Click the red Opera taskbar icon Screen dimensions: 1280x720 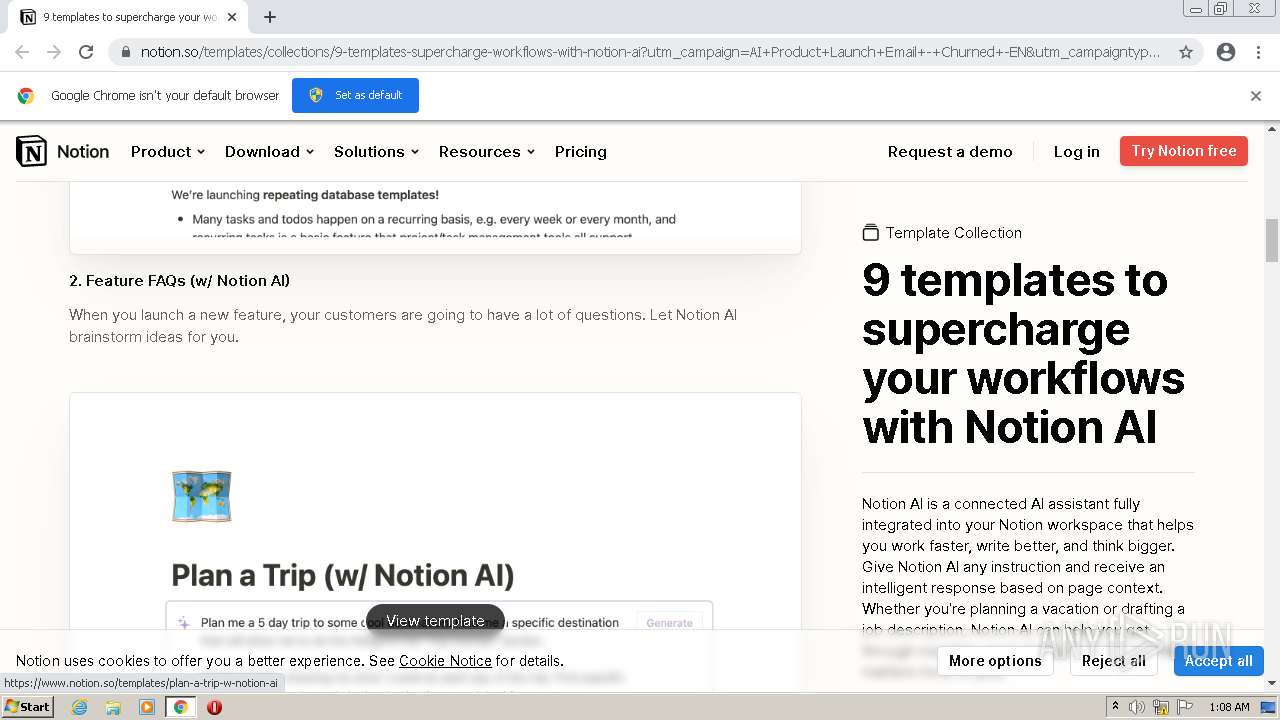pyautogui.click(x=214, y=707)
